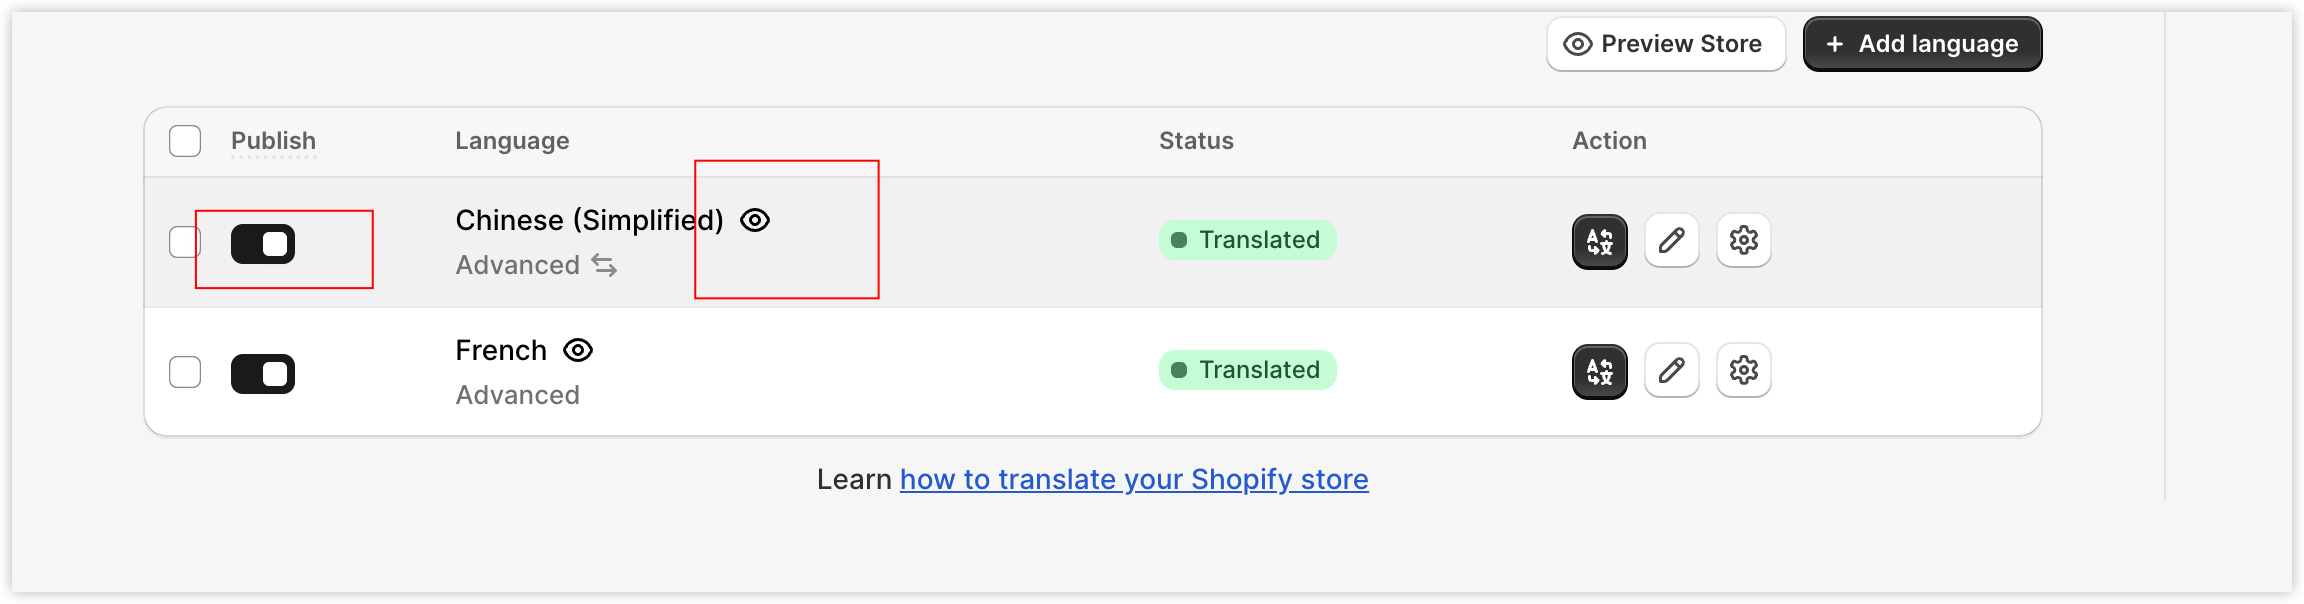This screenshot has width=2304, height=604.
Task: Click swap arrows icon next to Advanced
Action: point(604,265)
